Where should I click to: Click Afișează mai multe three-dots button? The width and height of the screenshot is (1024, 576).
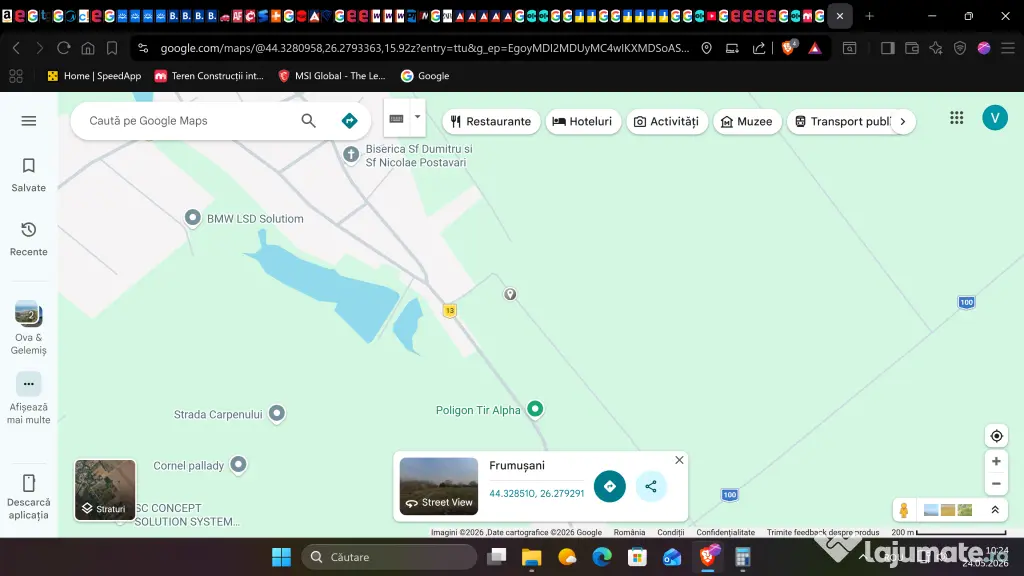tap(29, 384)
